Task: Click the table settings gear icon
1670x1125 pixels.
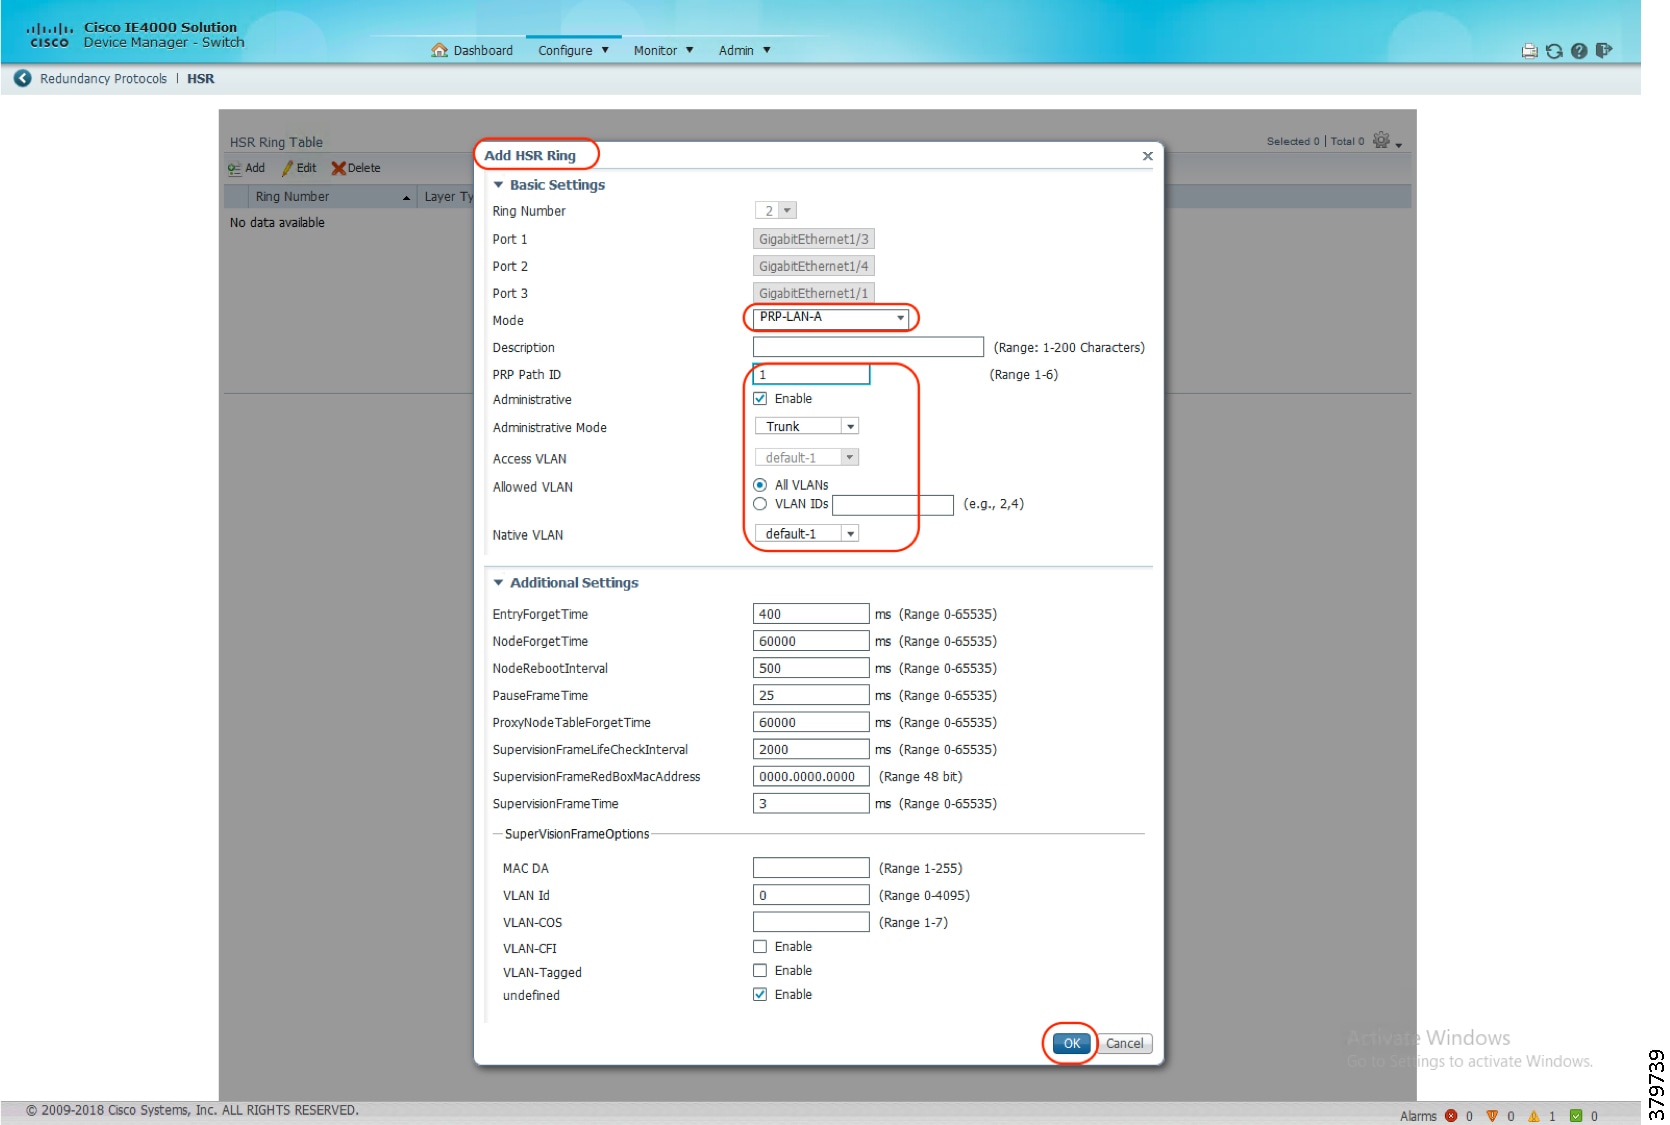Action: (1381, 140)
